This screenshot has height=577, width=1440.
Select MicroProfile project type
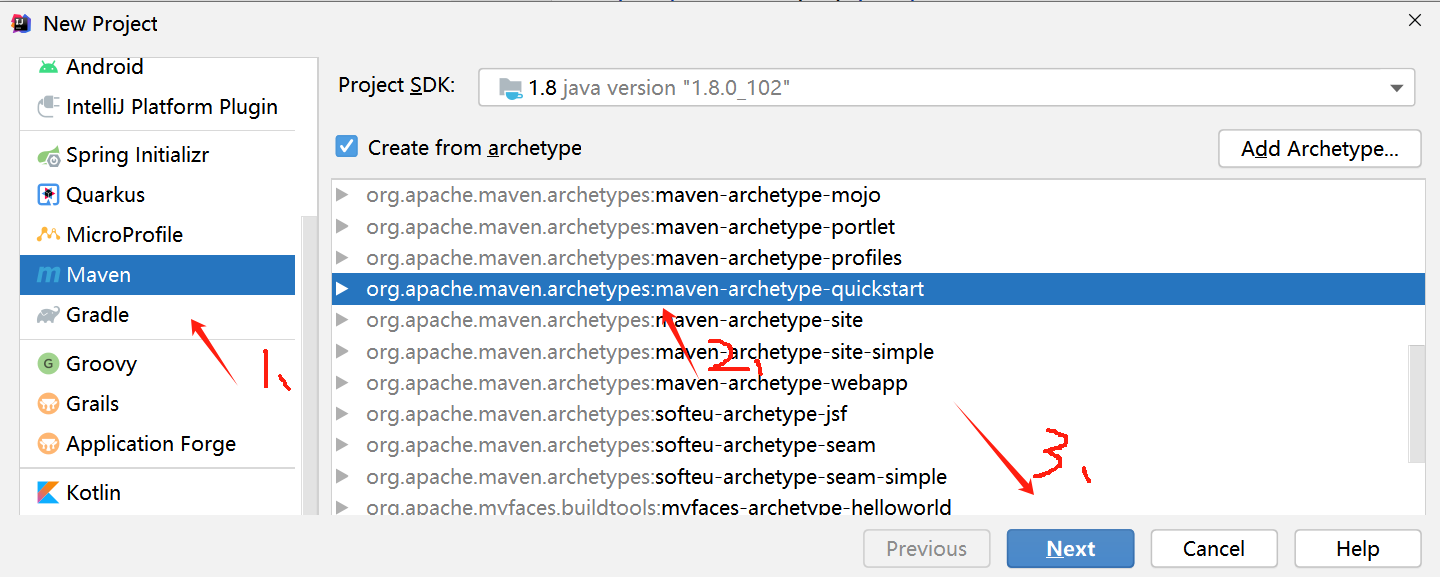click(157, 235)
